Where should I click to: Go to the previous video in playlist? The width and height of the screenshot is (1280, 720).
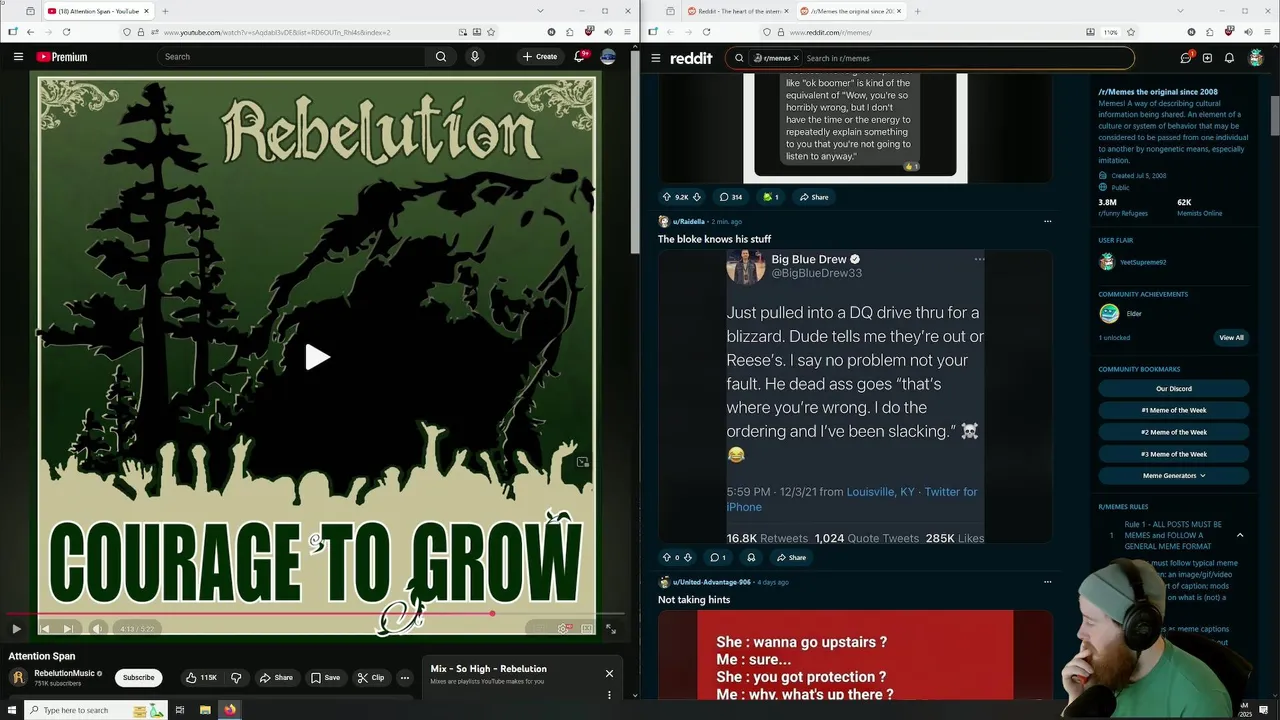tap(44, 629)
